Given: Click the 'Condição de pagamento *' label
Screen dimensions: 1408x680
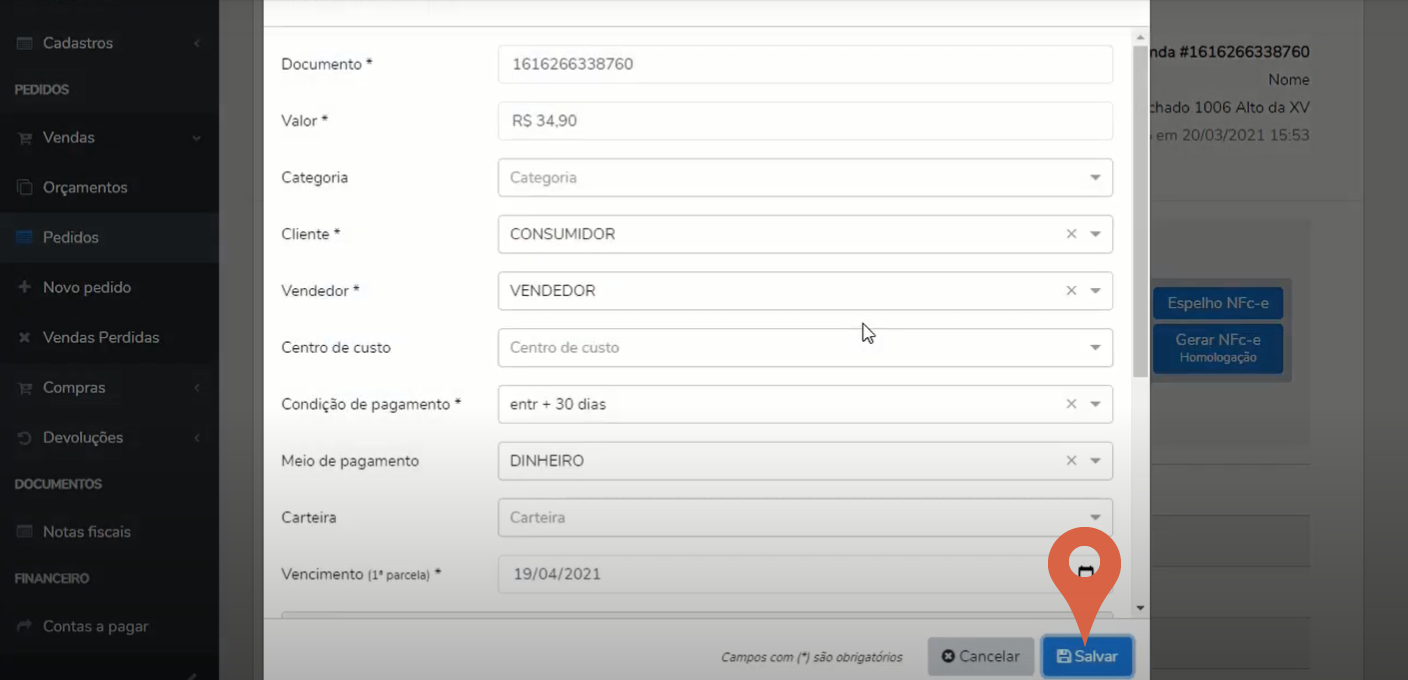Looking at the screenshot, I should coord(371,404).
